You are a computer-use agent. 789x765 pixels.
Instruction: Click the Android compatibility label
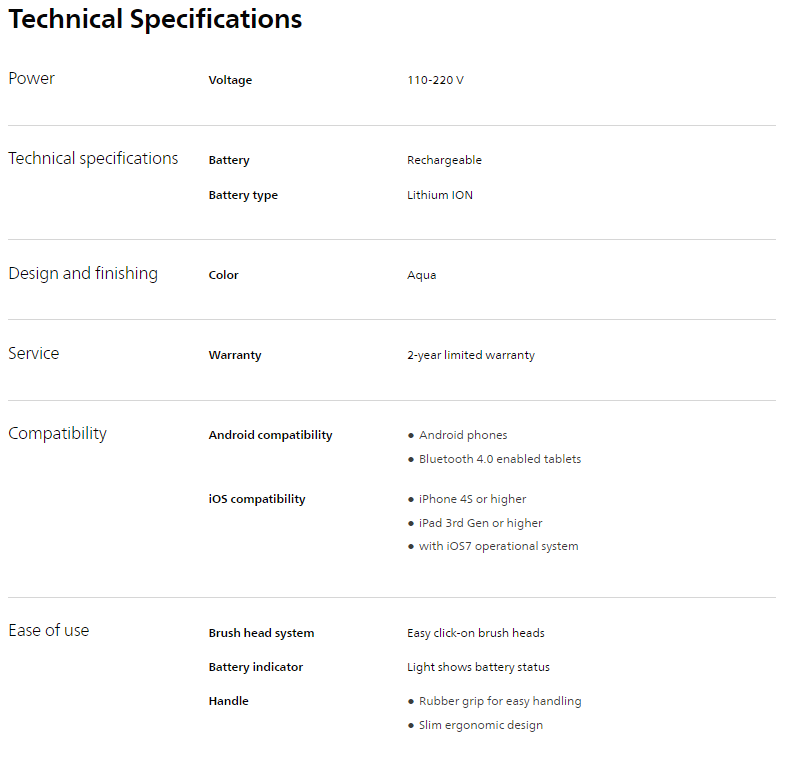[270, 435]
